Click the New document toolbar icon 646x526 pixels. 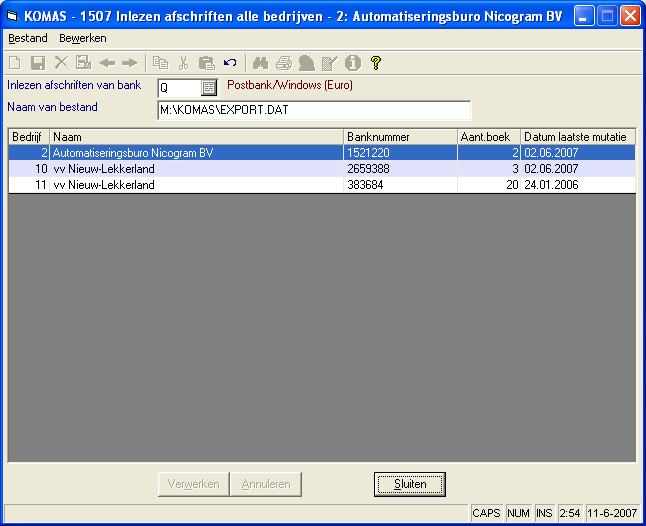tap(15, 63)
